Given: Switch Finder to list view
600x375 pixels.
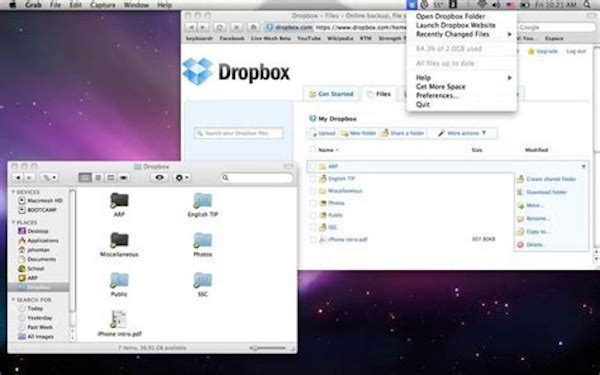Looking at the screenshot, I should 98,178.
